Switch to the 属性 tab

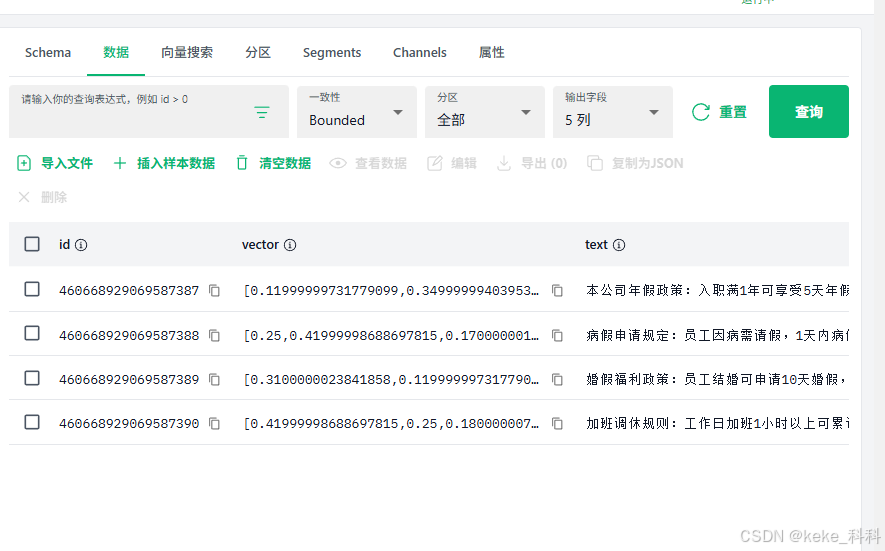pos(492,53)
